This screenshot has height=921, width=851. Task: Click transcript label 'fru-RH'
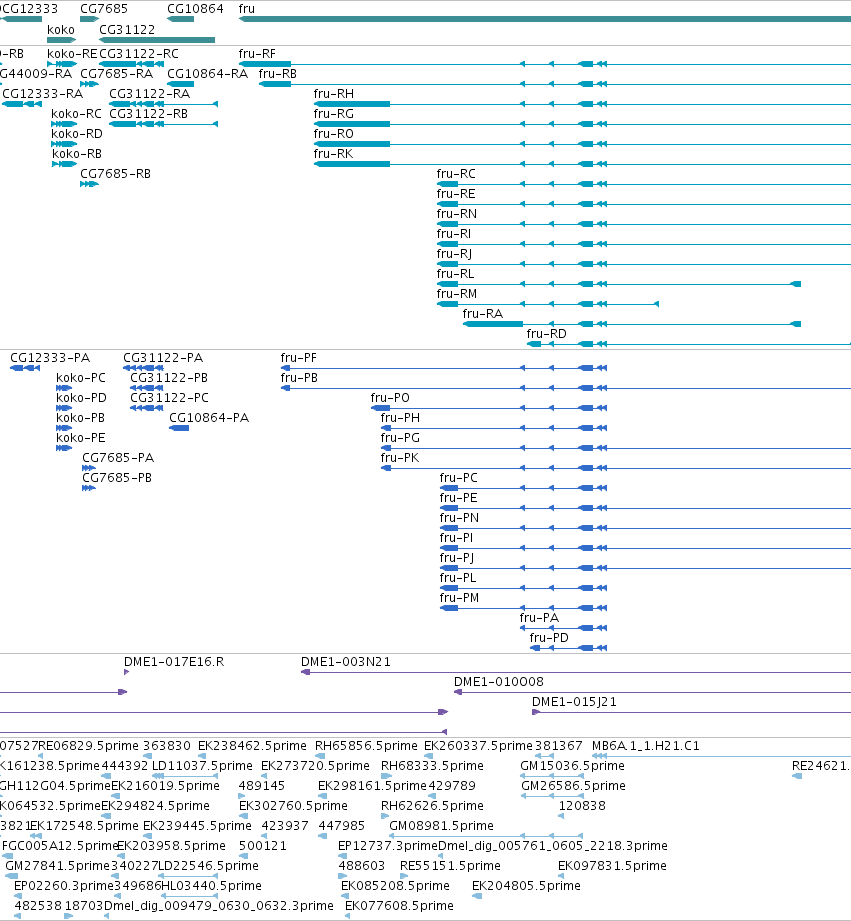point(334,94)
